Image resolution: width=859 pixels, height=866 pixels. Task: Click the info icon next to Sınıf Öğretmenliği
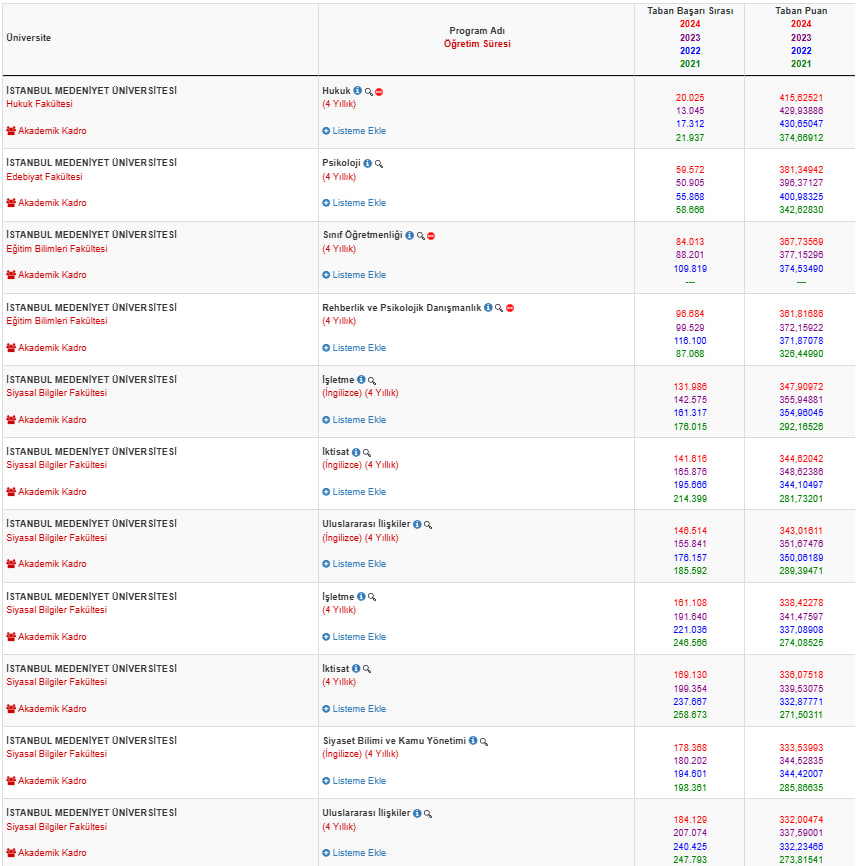point(409,236)
